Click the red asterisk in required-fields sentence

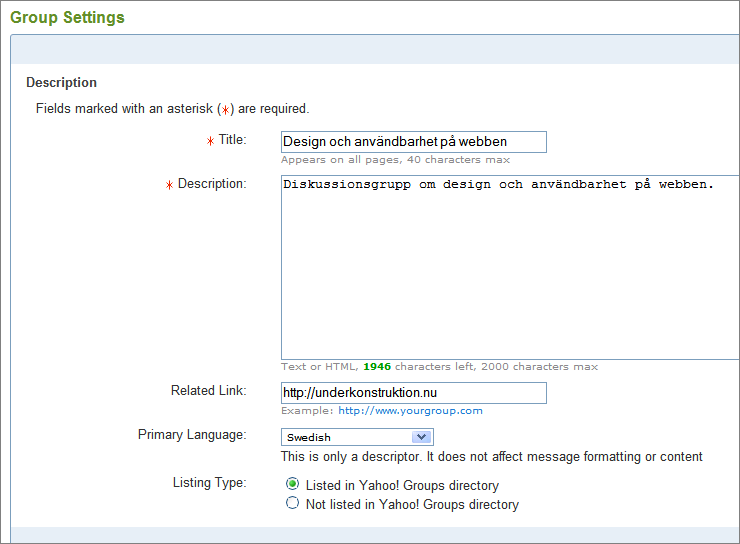click(x=226, y=110)
